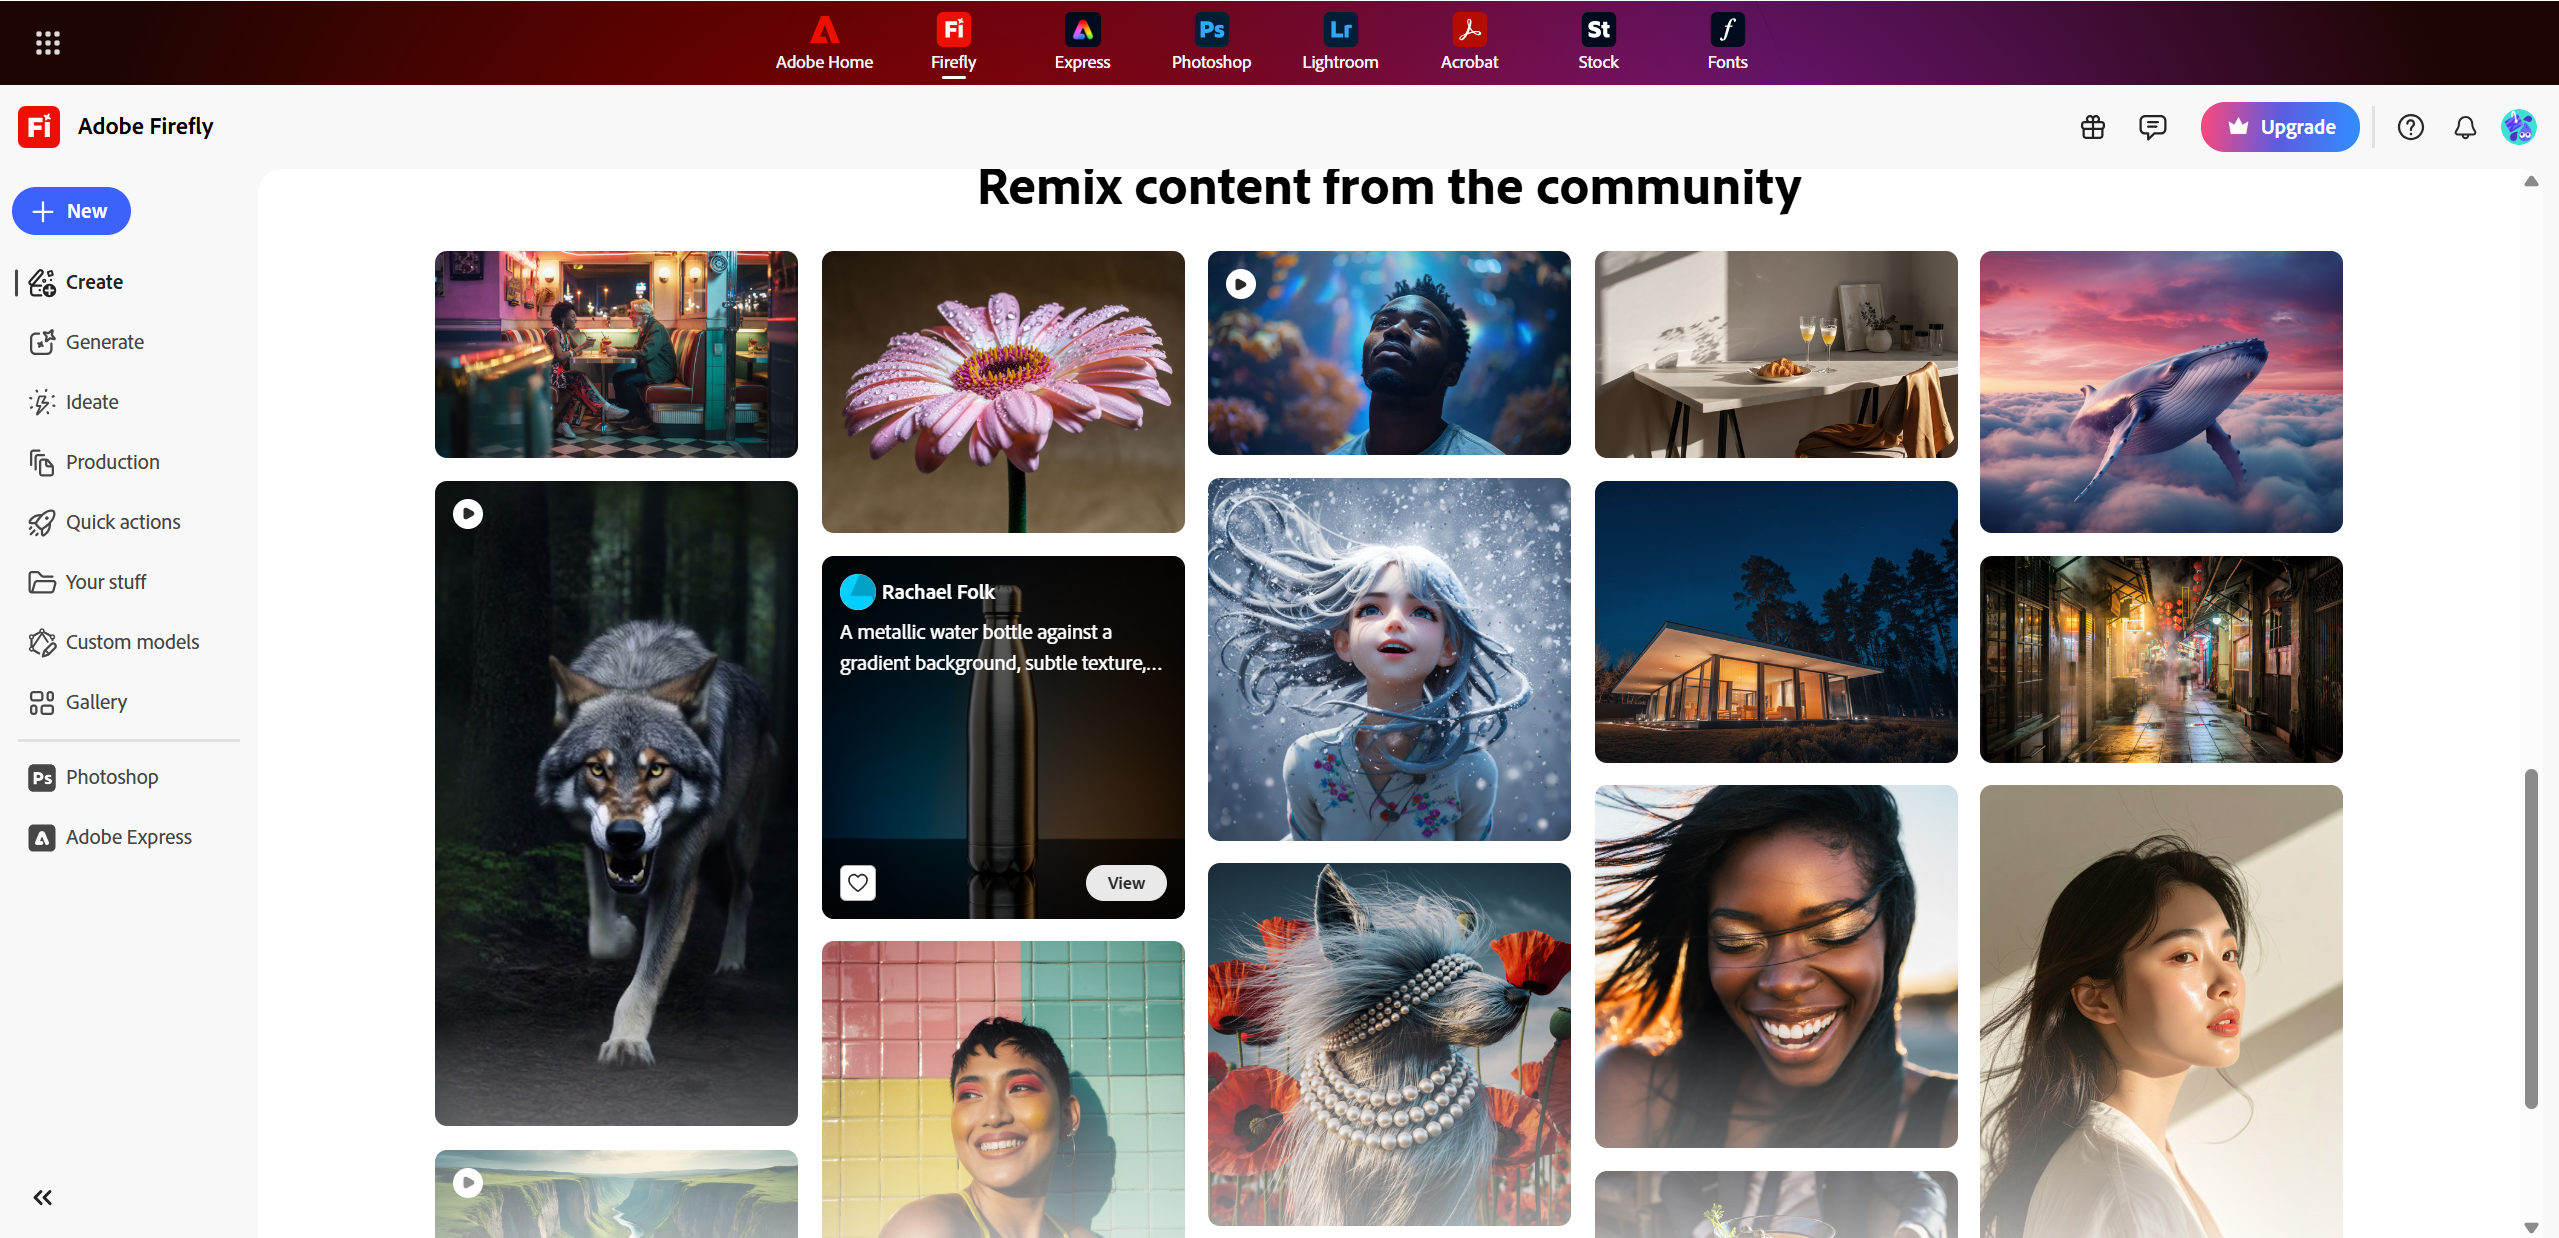This screenshot has height=1238, width=2559.
Task: Play the wolf video thumbnail
Action: (x=468, y=514)
